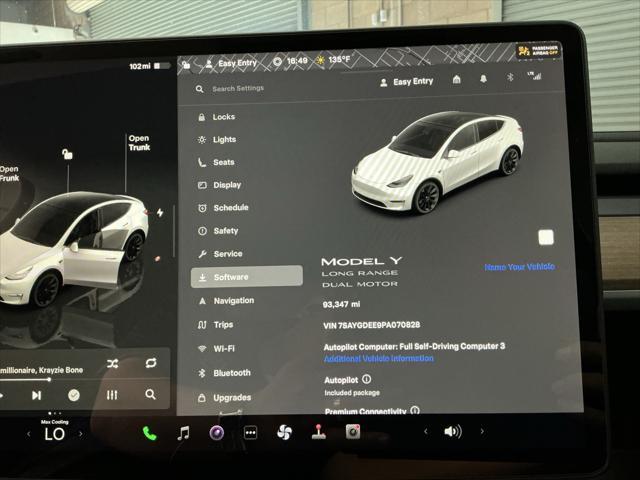Tap the white Model Y image in settings
This screenshot has width=640, height=480.
437,162
